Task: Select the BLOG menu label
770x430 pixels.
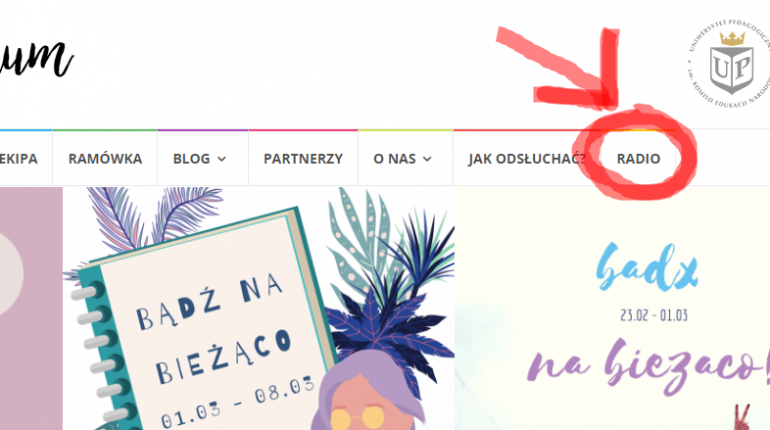Action: [x=192, y=159]
